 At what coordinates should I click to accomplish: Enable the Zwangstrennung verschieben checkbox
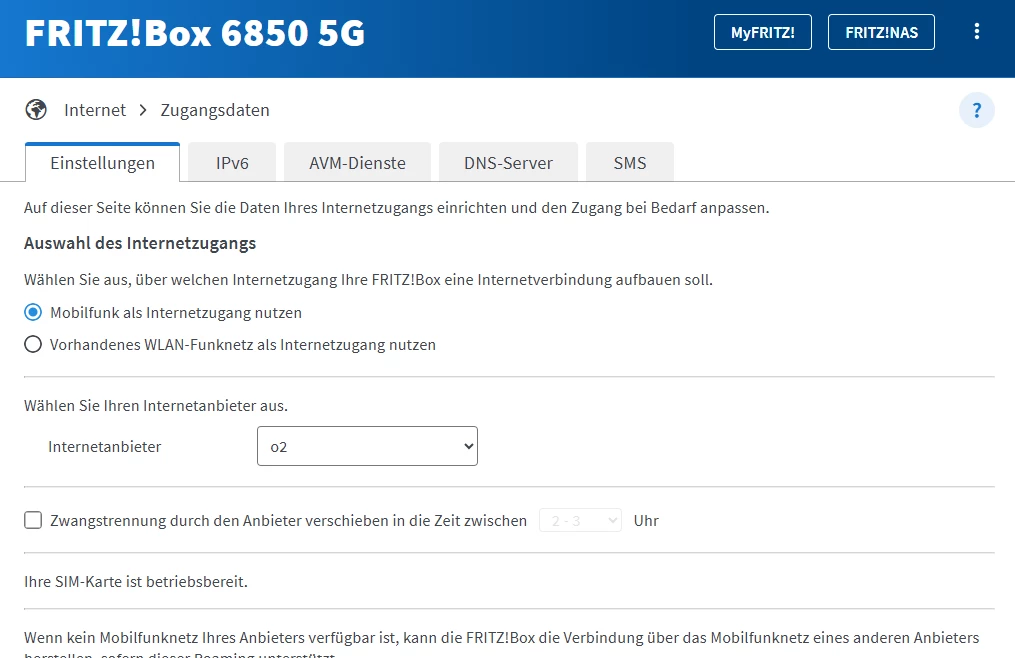click(x=33, y=520)
